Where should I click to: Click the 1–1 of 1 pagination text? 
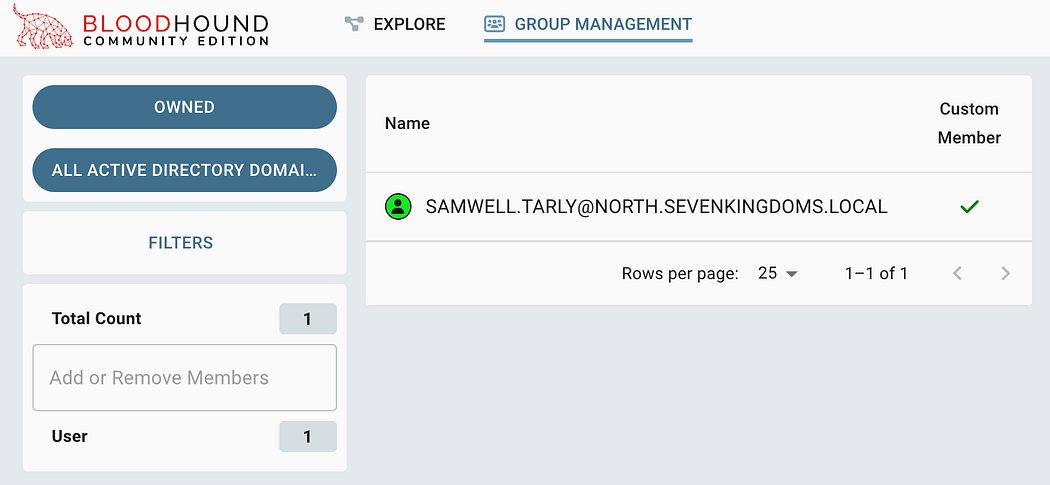[876, 273]
